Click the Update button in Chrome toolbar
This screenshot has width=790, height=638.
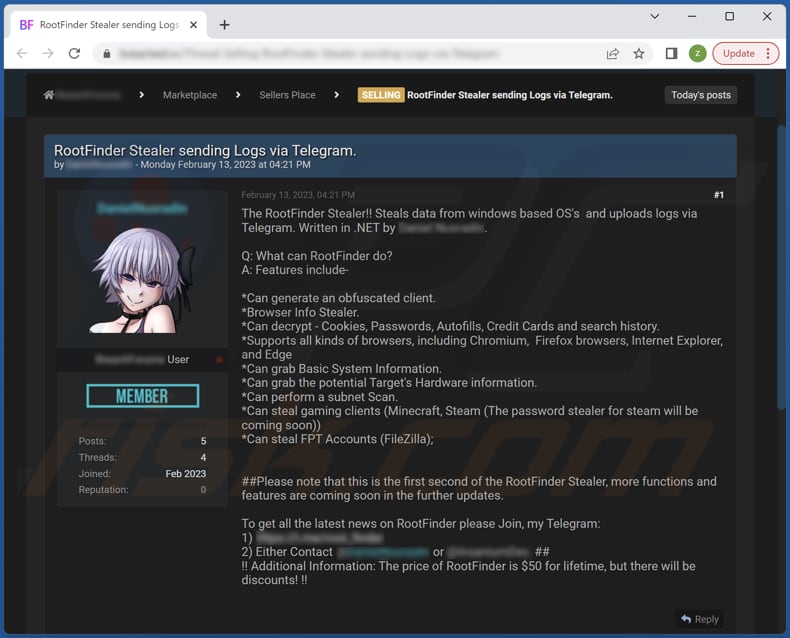pos(739,53)
